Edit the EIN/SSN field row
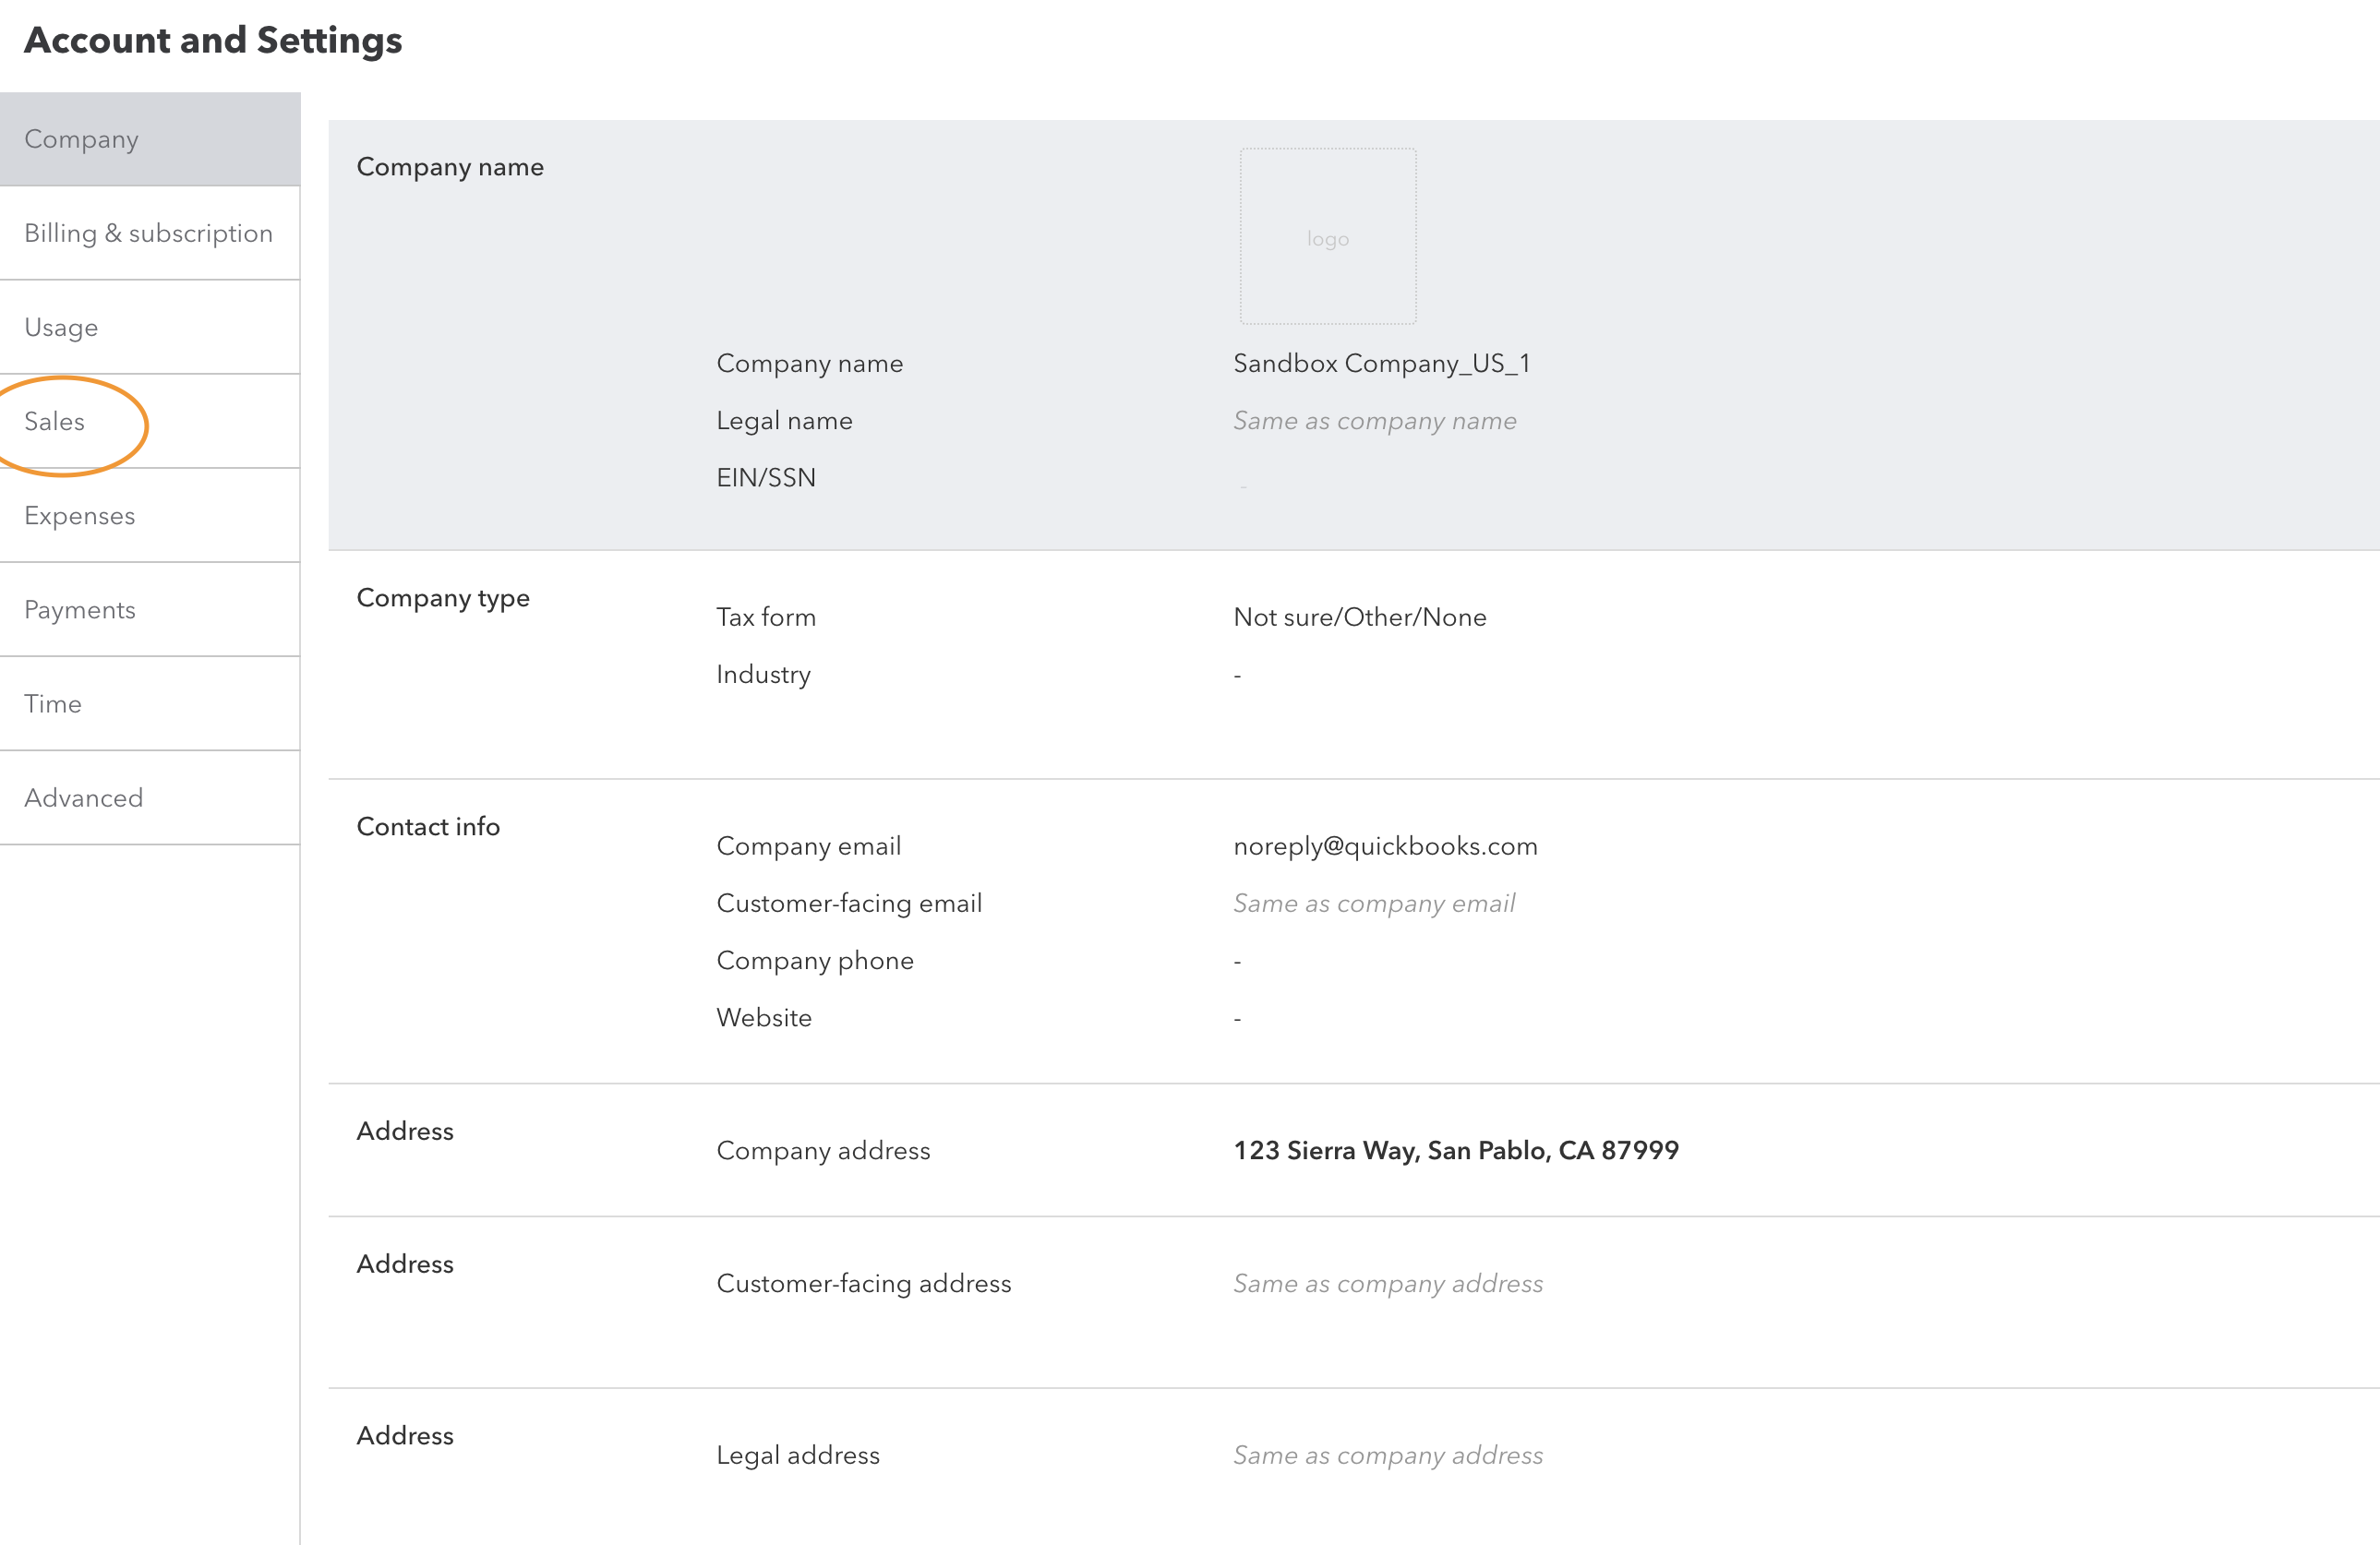 coord(766,478)
